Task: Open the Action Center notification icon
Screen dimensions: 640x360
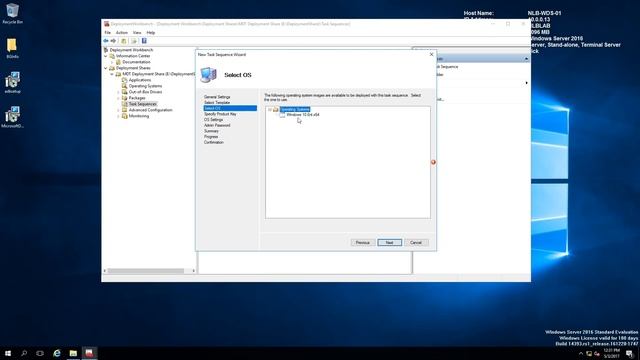Action: pyautogui.click(x=629, y=353)
